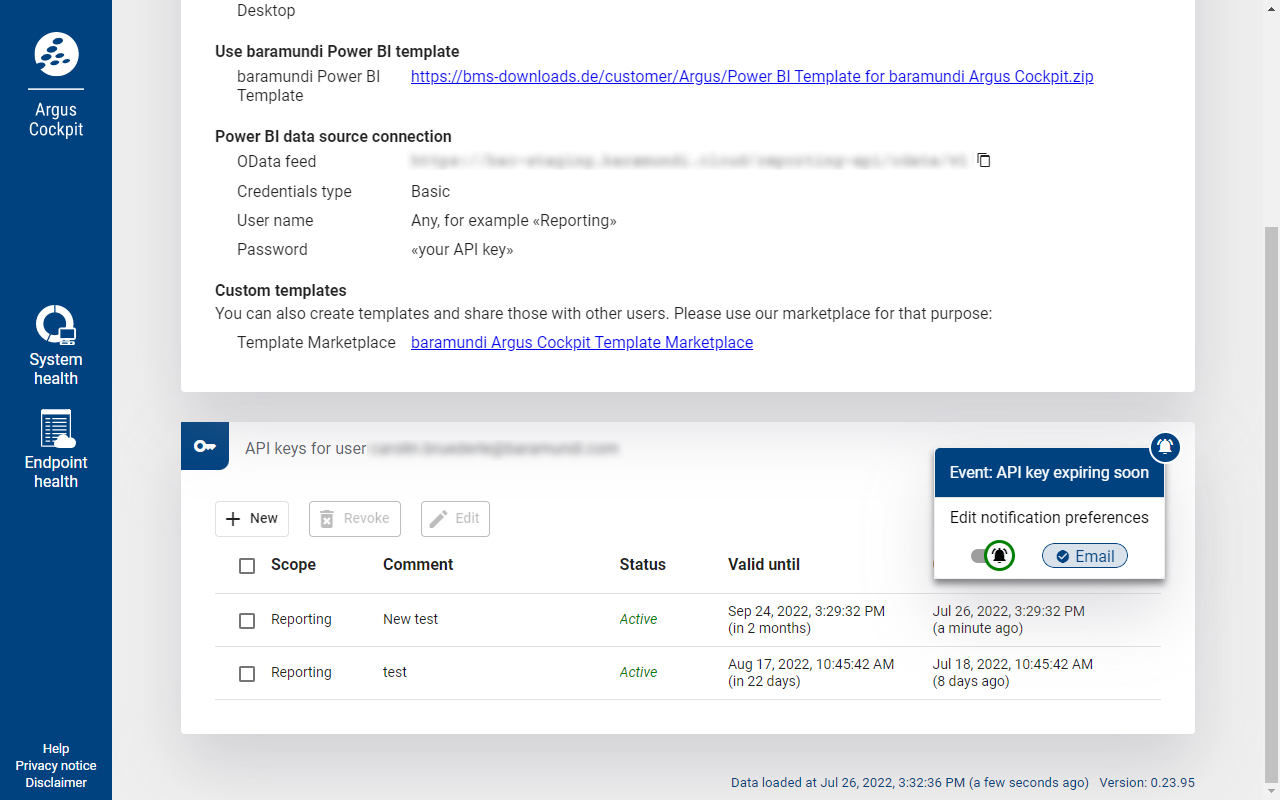Click New to create an API key
Viewport: 1280px width, 800px height.
tap(252, 518)
